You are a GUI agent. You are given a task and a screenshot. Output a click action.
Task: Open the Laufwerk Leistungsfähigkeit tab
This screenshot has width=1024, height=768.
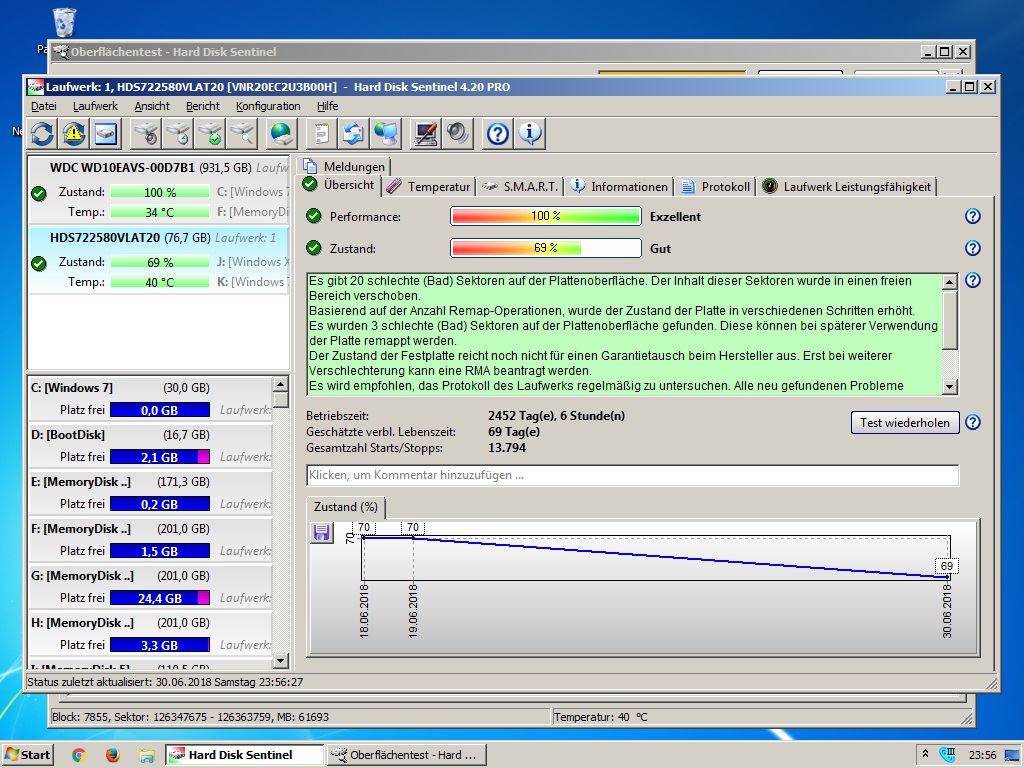(x=847, y=187)
